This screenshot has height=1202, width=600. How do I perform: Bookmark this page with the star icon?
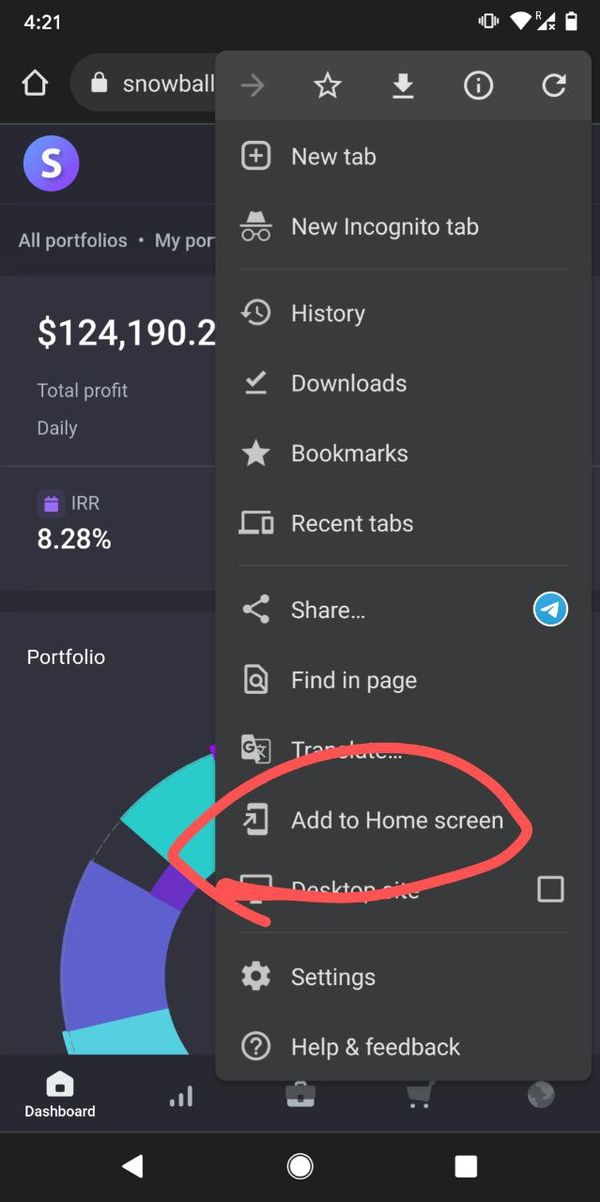(x=327, y=85)
